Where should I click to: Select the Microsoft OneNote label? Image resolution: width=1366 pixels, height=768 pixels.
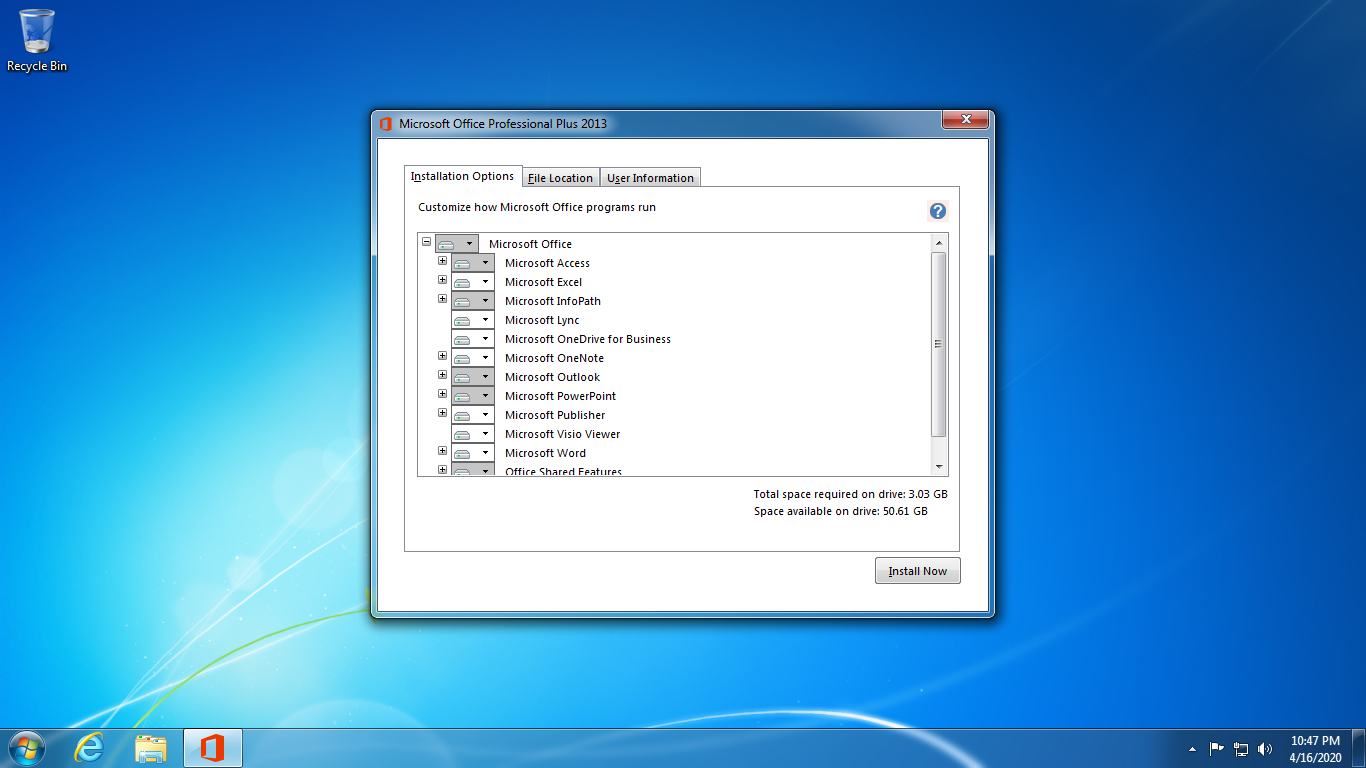coord(554,358)
